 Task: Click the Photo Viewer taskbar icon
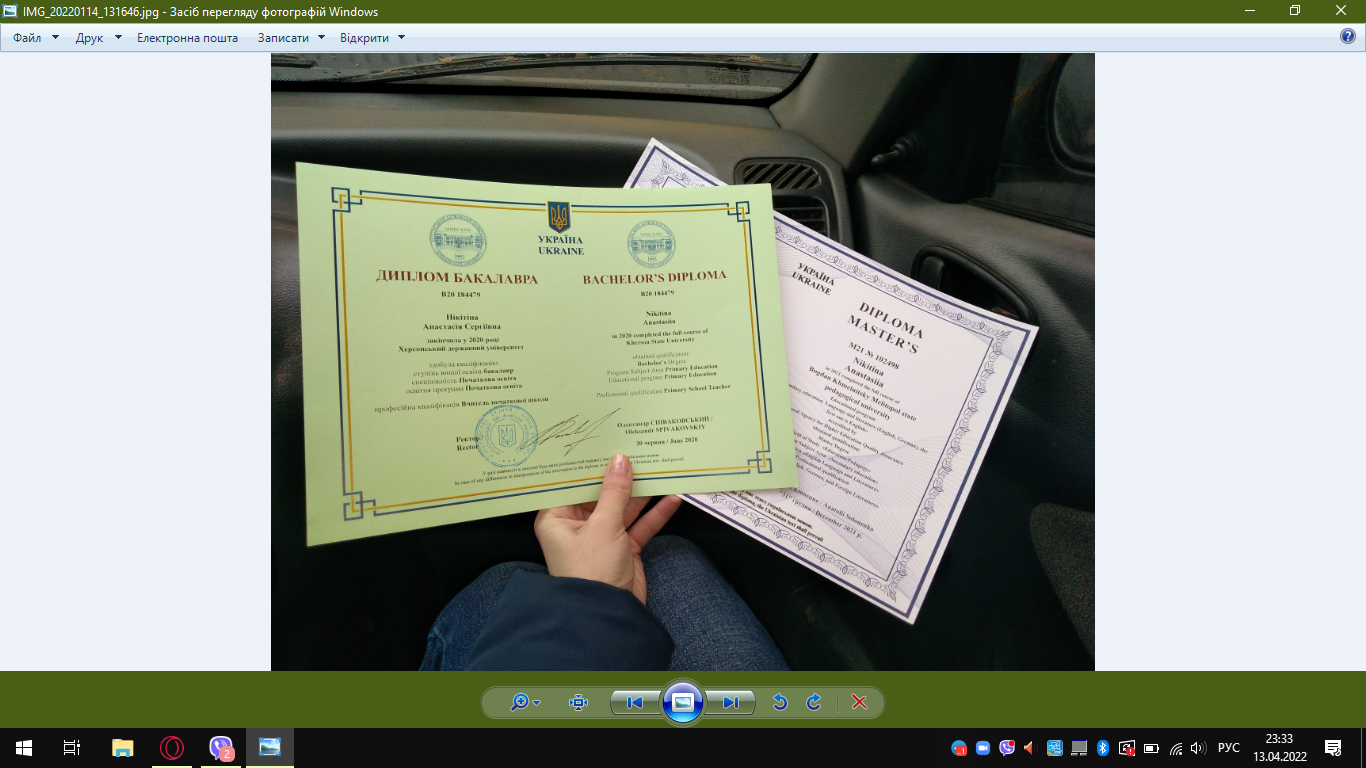pos(270,747)
